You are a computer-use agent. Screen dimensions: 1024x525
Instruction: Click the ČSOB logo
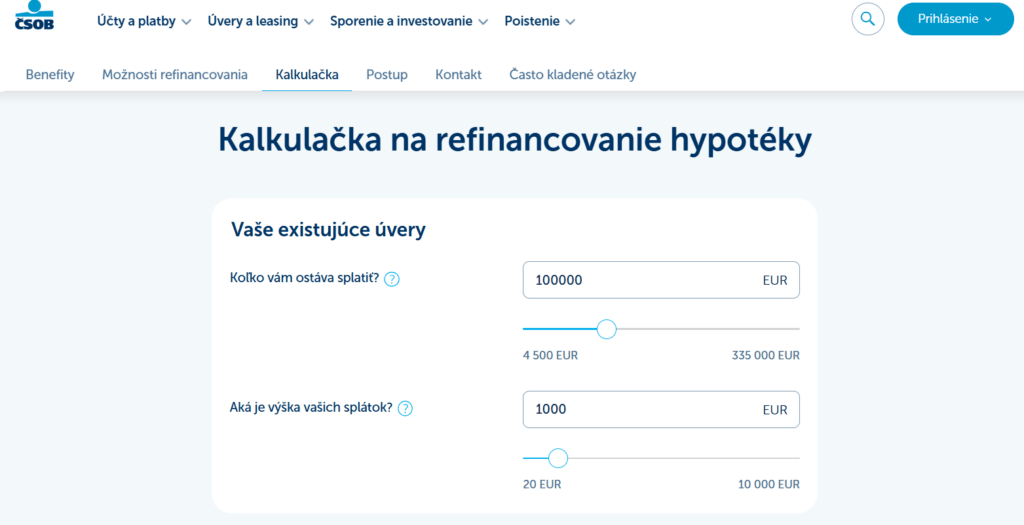(34, 16)
